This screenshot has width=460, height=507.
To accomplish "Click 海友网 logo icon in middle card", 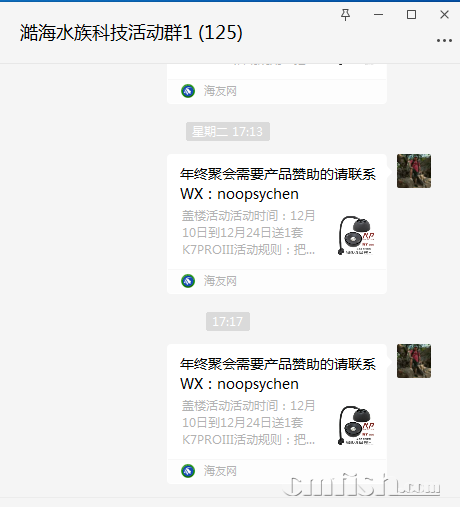I will coord(188,281).
